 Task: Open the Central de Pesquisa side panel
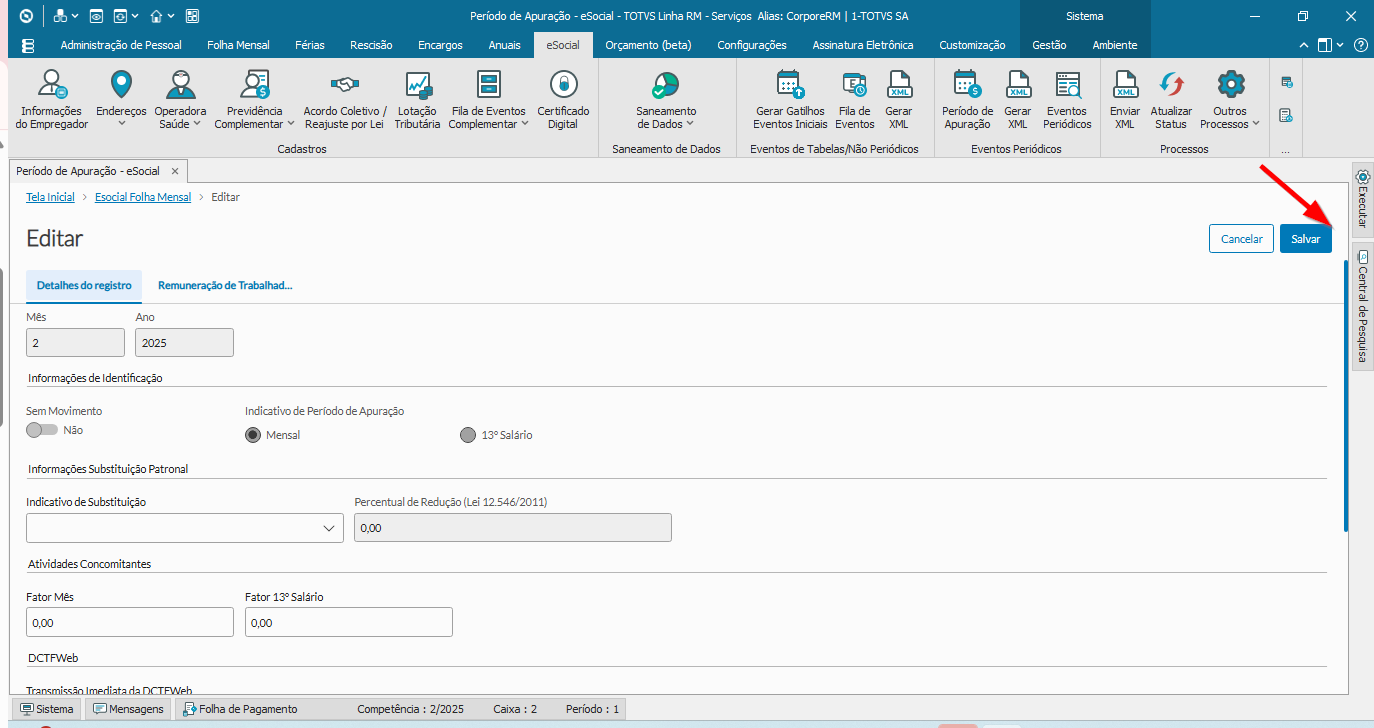coord(1362,306)
